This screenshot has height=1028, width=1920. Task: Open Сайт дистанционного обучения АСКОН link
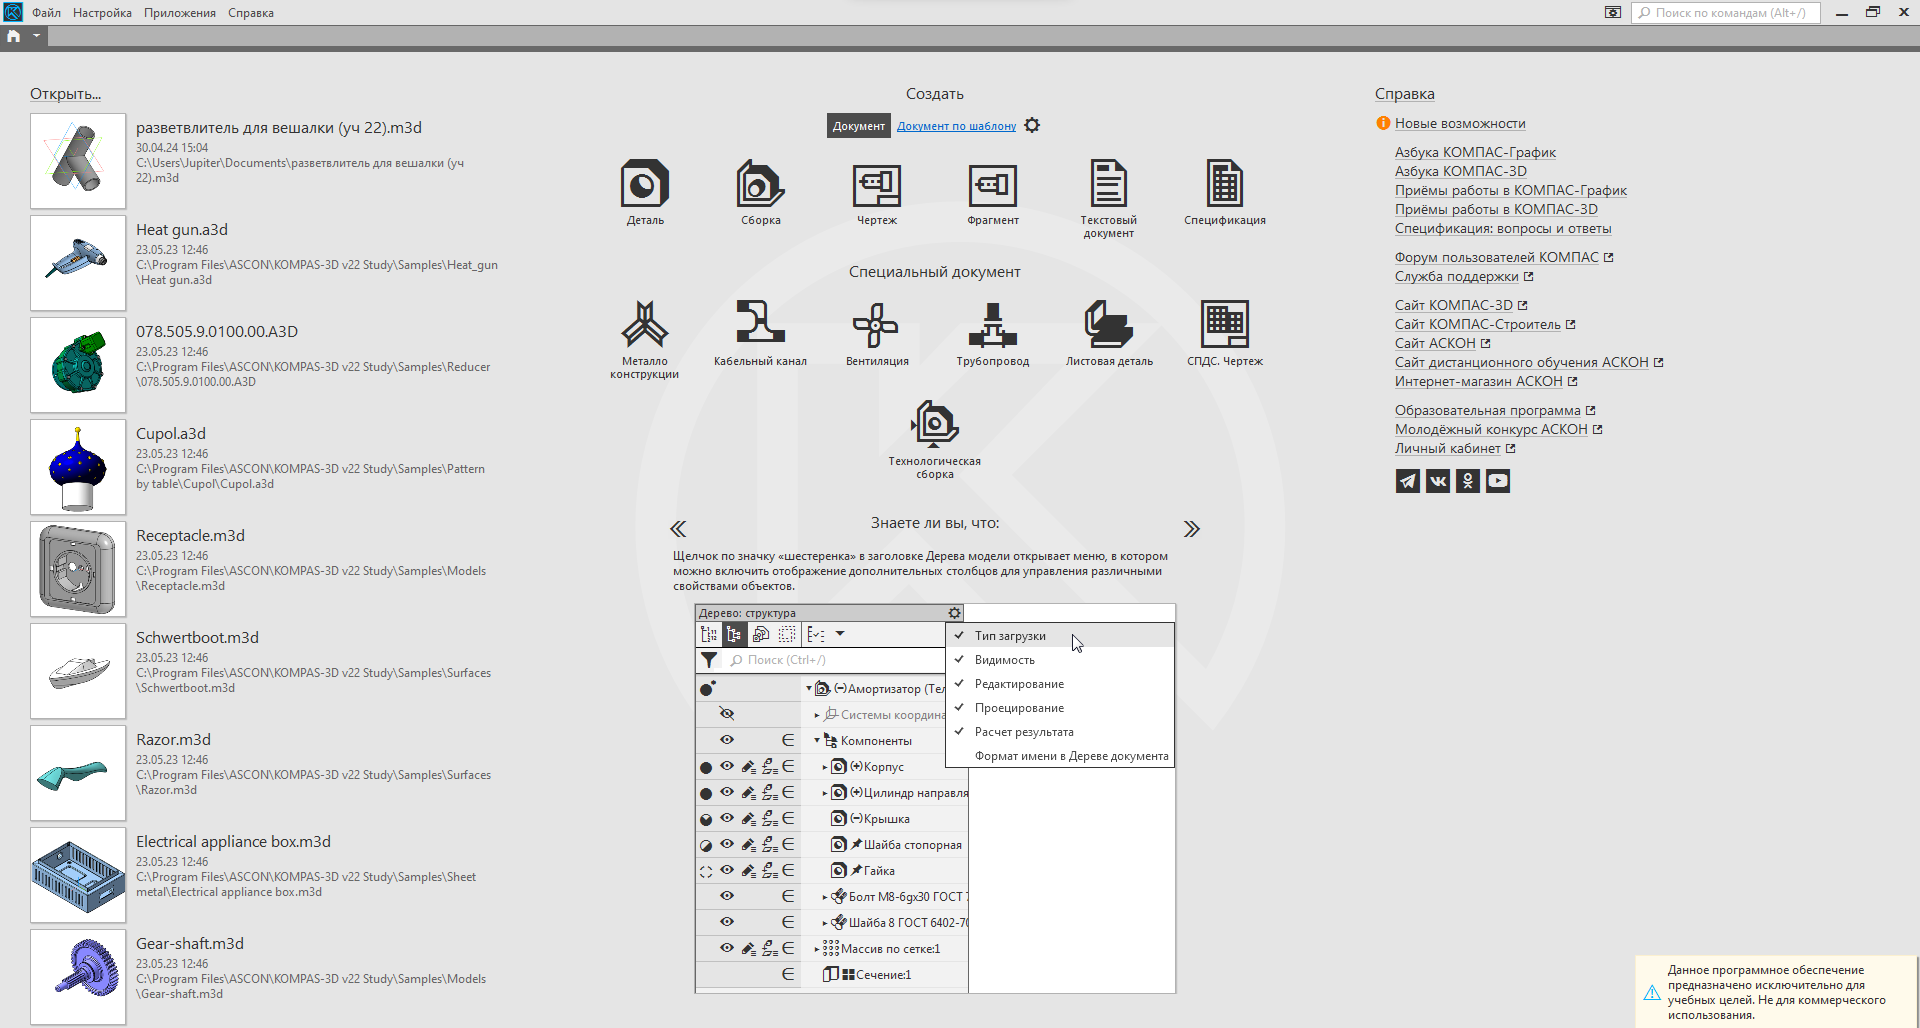[1522, 363]
